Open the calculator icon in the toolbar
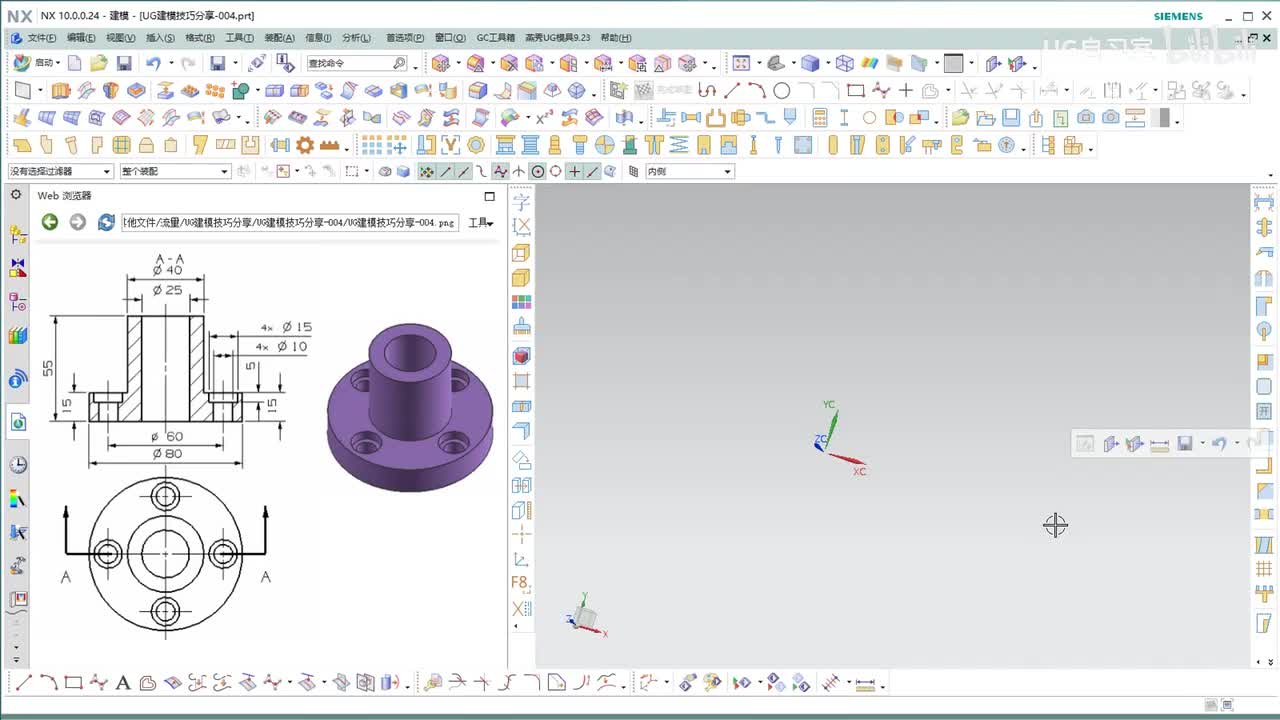Screen dimensions: 1280x720 tap(820, 117)
